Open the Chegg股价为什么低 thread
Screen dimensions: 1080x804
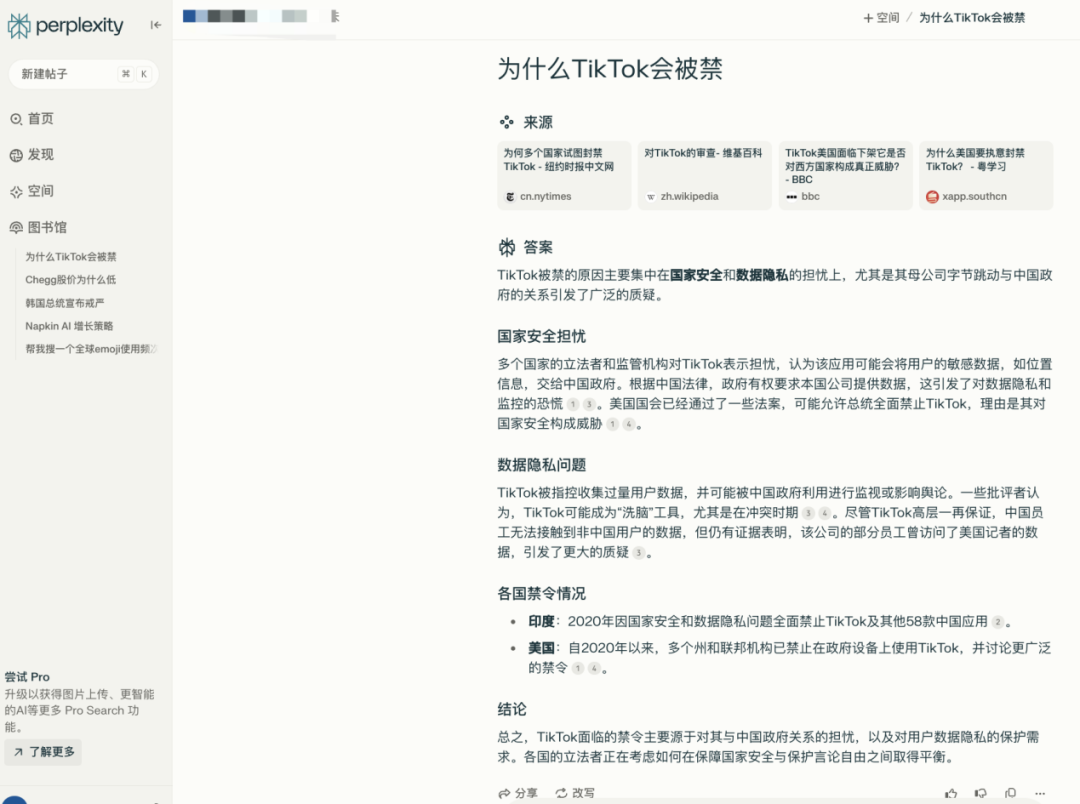pos(71,280)
